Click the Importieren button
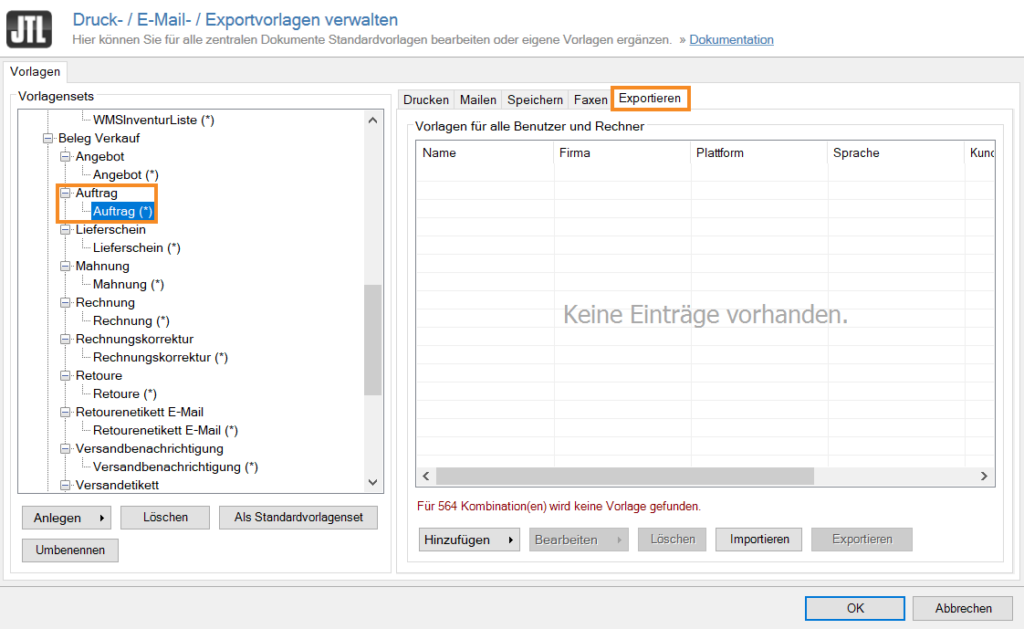Viewport: 1024px width, 629px height. [759, 540]
